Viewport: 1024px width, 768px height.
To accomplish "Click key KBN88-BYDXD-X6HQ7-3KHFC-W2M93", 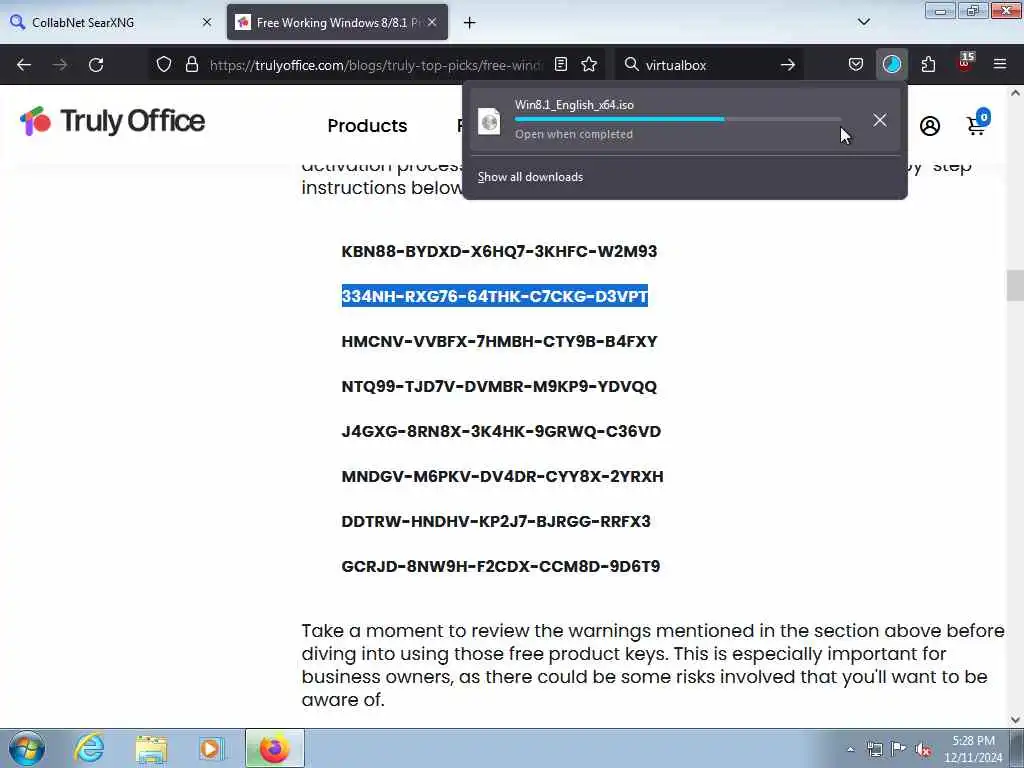I will click(499, 251).
